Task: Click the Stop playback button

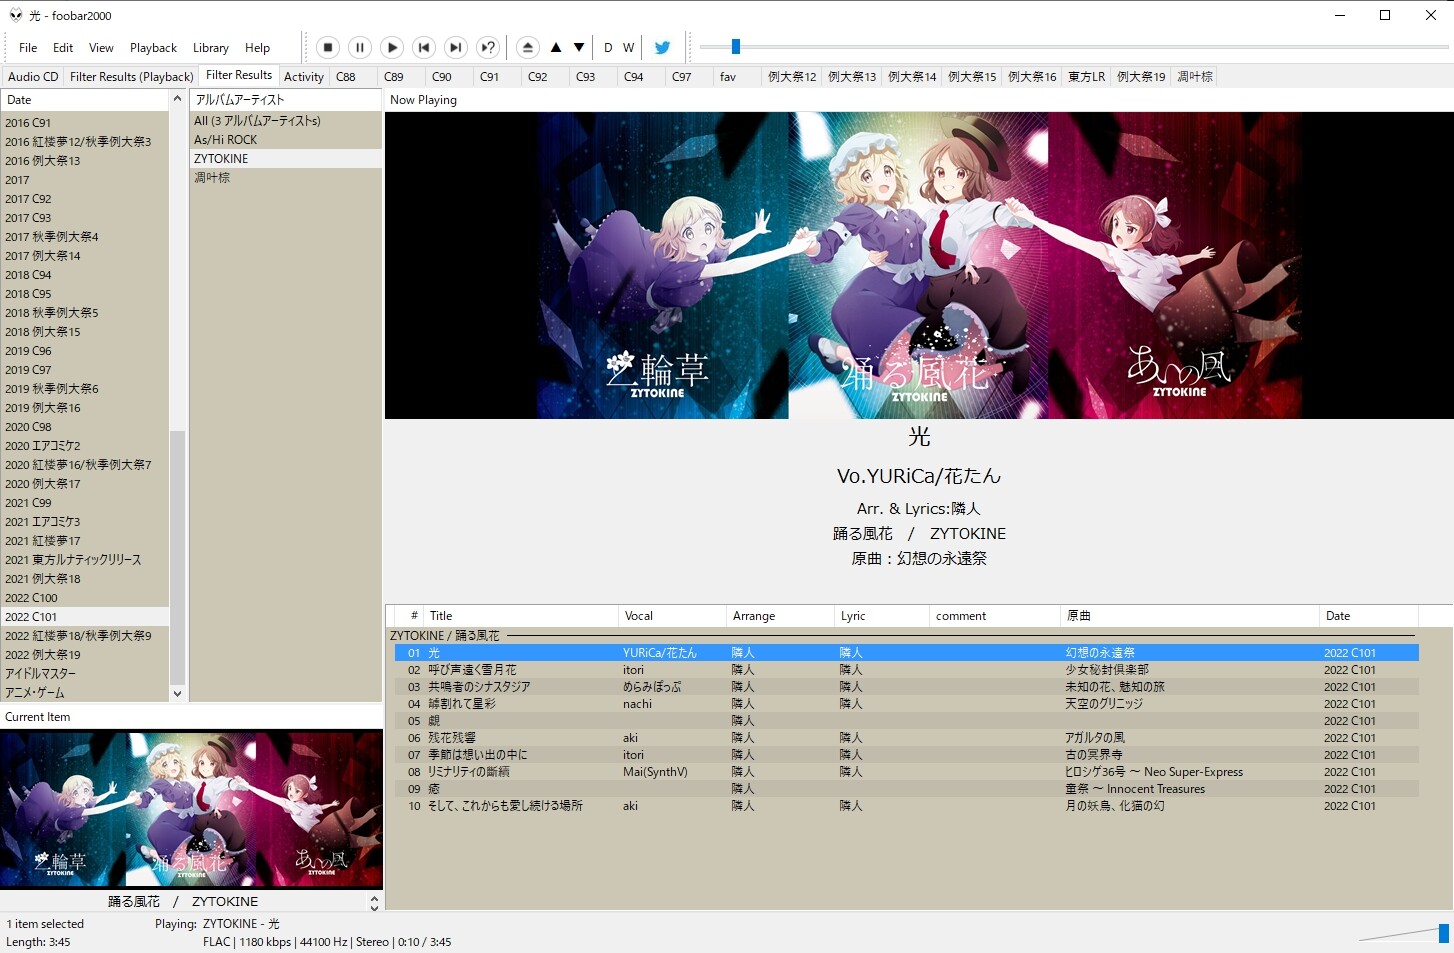Action: pos(328,47)
